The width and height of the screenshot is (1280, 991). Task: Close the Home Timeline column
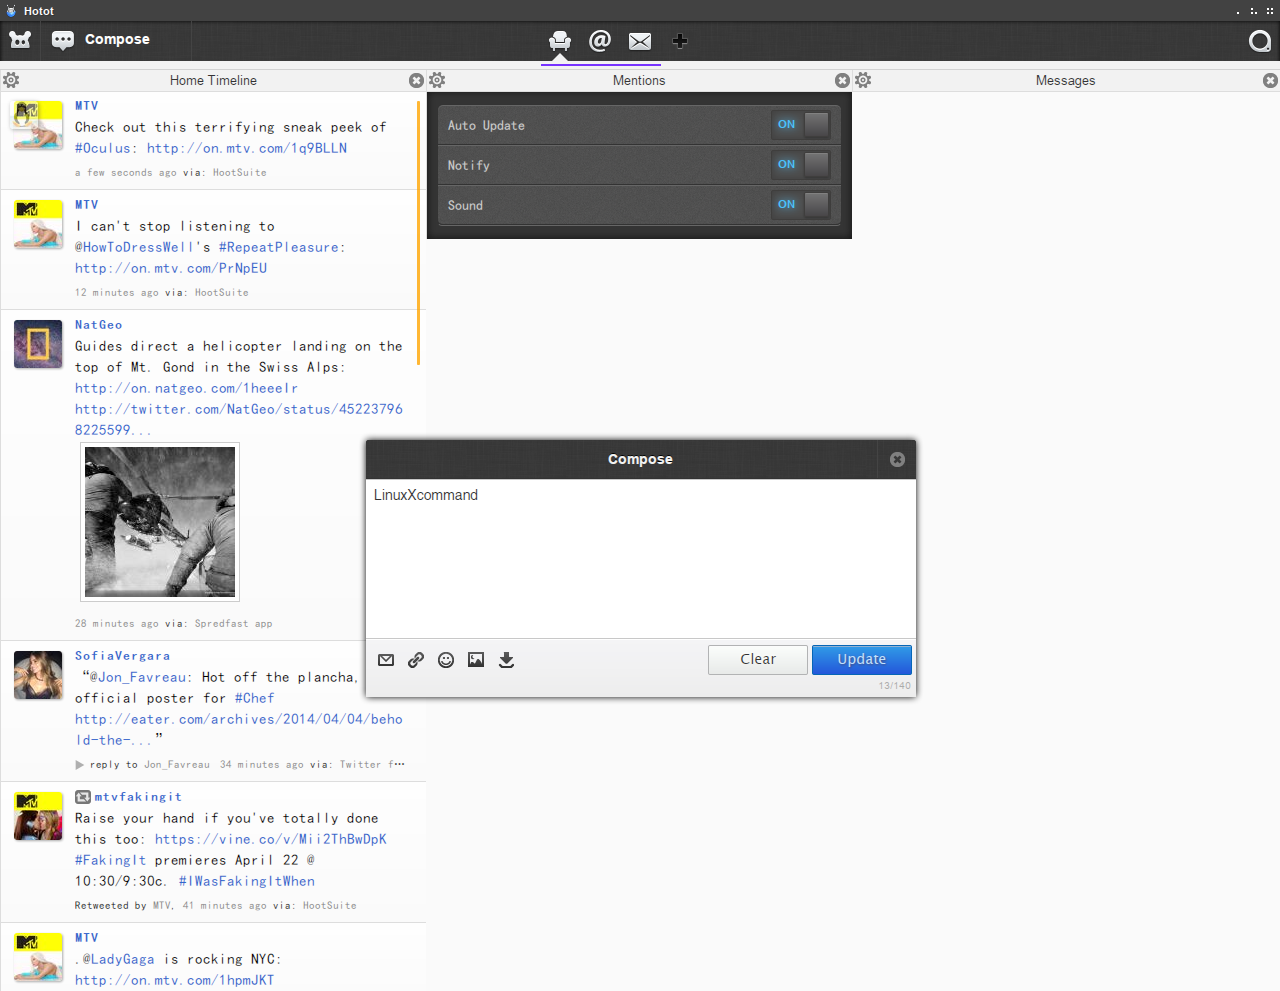point(416,80)
